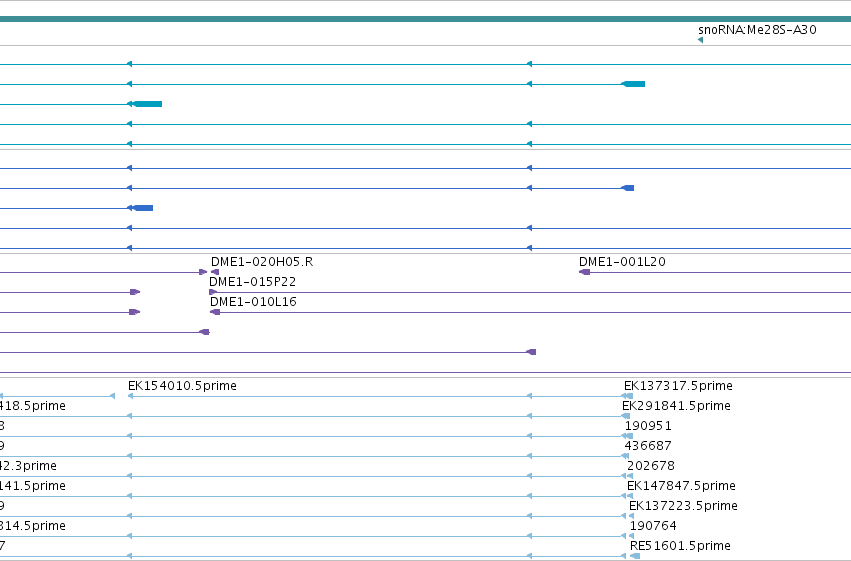Select the snoRNA:Me28S-A30 feature label
The height and width of the screenshot is (561, 851).
(x=757, y=30)
